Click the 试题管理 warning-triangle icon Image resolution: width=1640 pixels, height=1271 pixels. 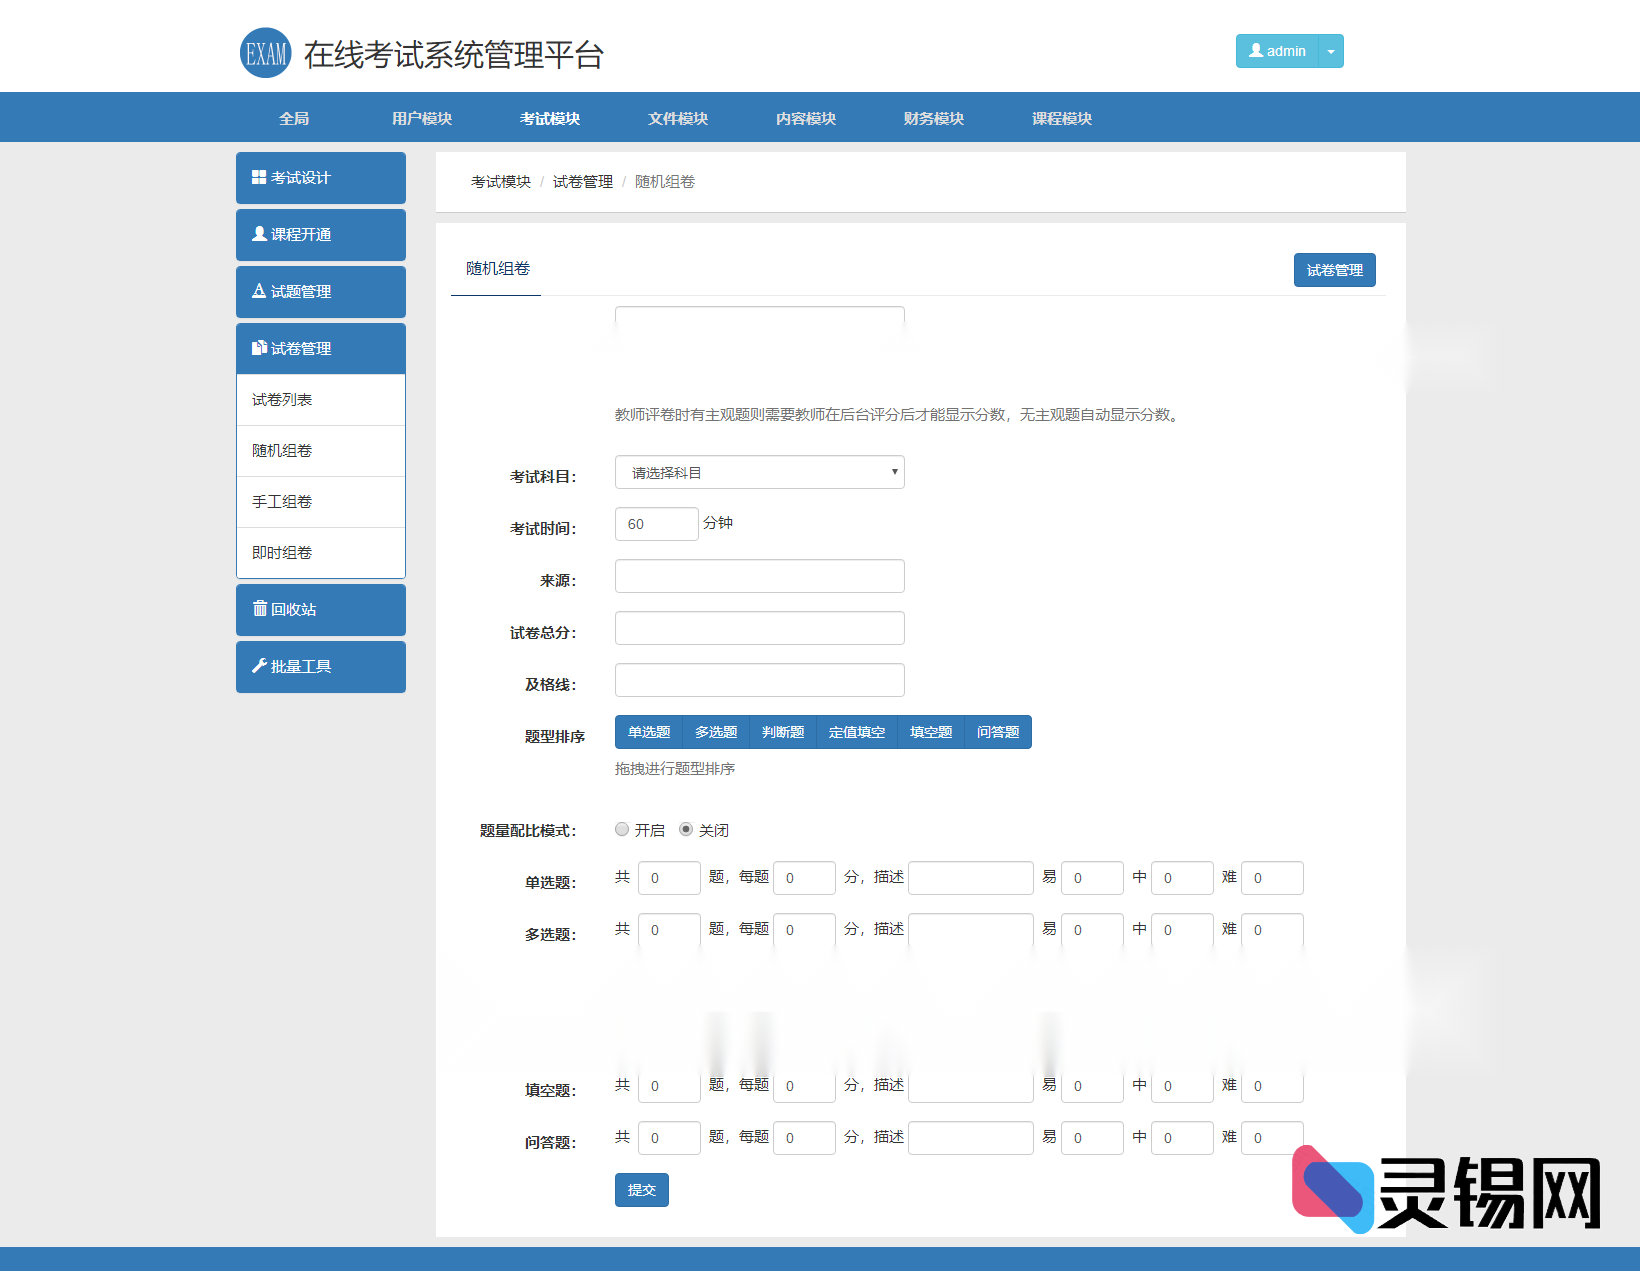click(257, 291)
